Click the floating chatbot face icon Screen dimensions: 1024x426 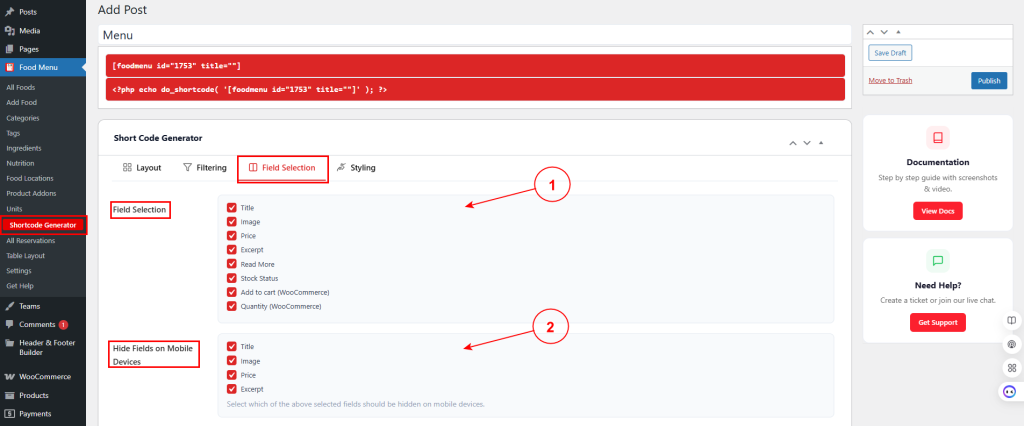[x=1010, y=391]
